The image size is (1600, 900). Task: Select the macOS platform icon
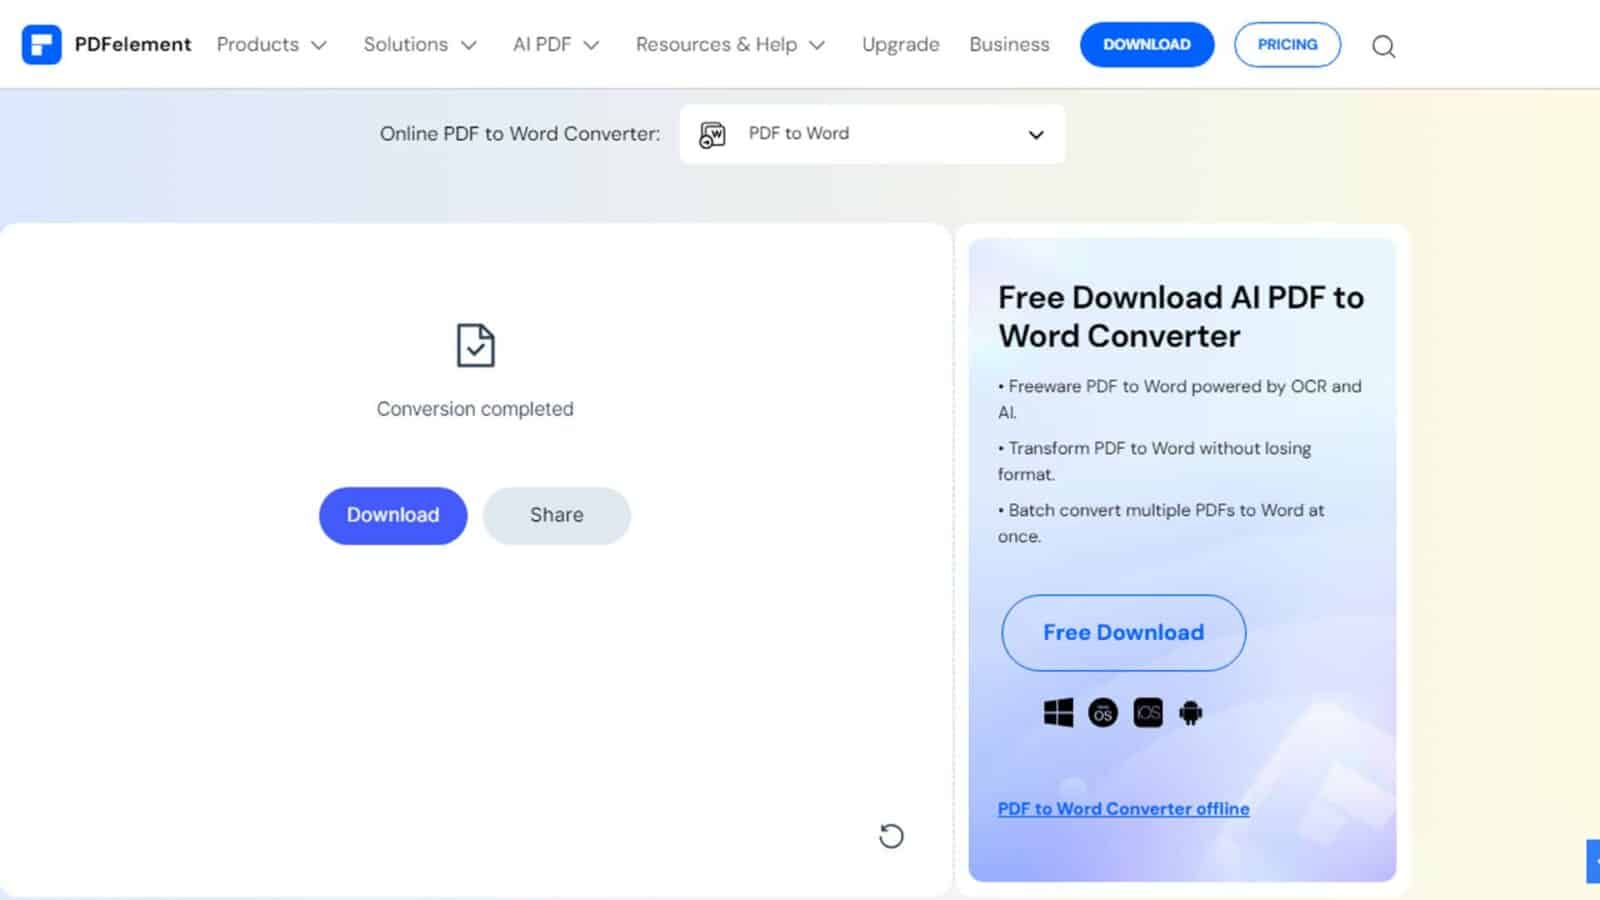[1103, 712]
